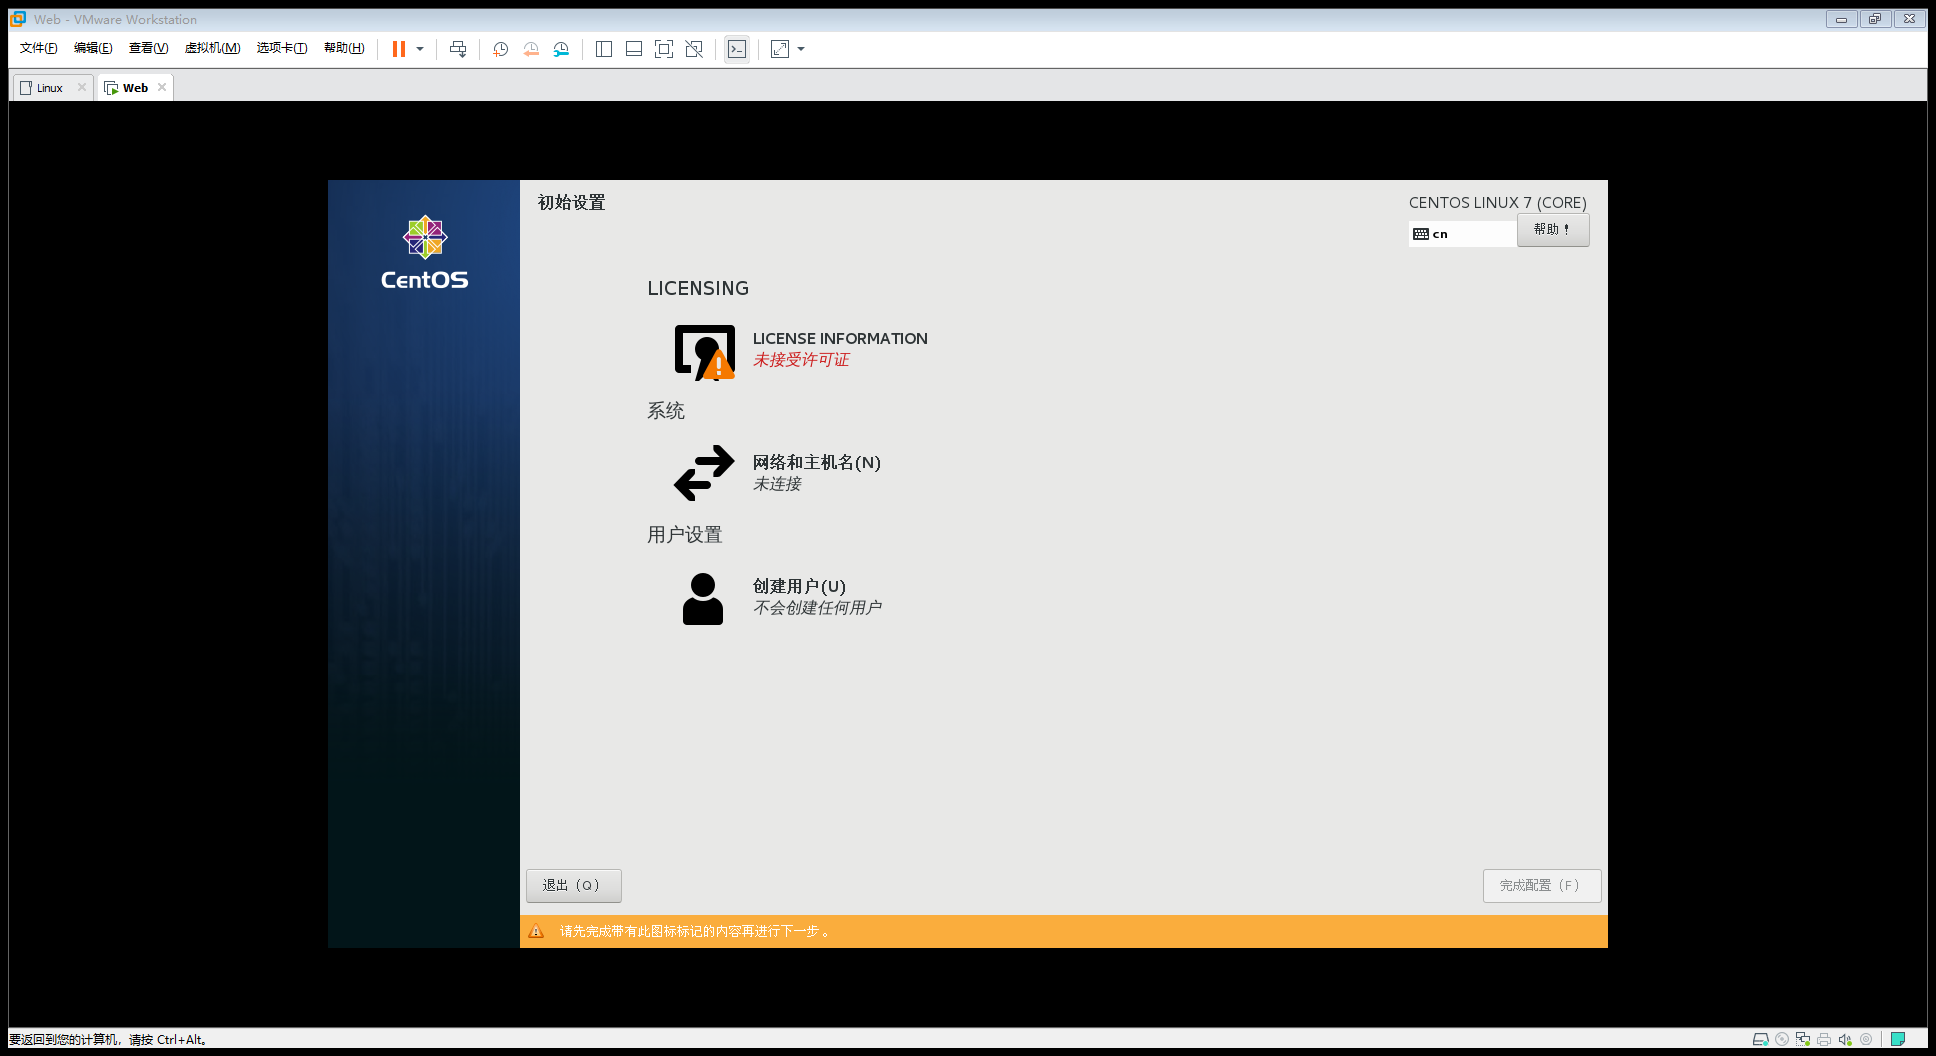The height and width of the screenshot is (1056, 1936).
Task: Toggle the library sidebar panel view
Action: (604, 49)
